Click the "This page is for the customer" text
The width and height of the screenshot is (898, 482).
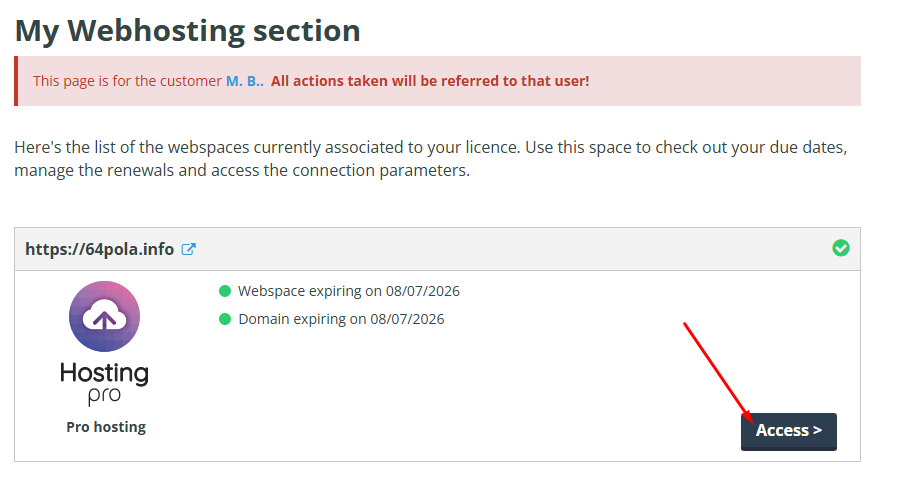click(x=127, y=81)
